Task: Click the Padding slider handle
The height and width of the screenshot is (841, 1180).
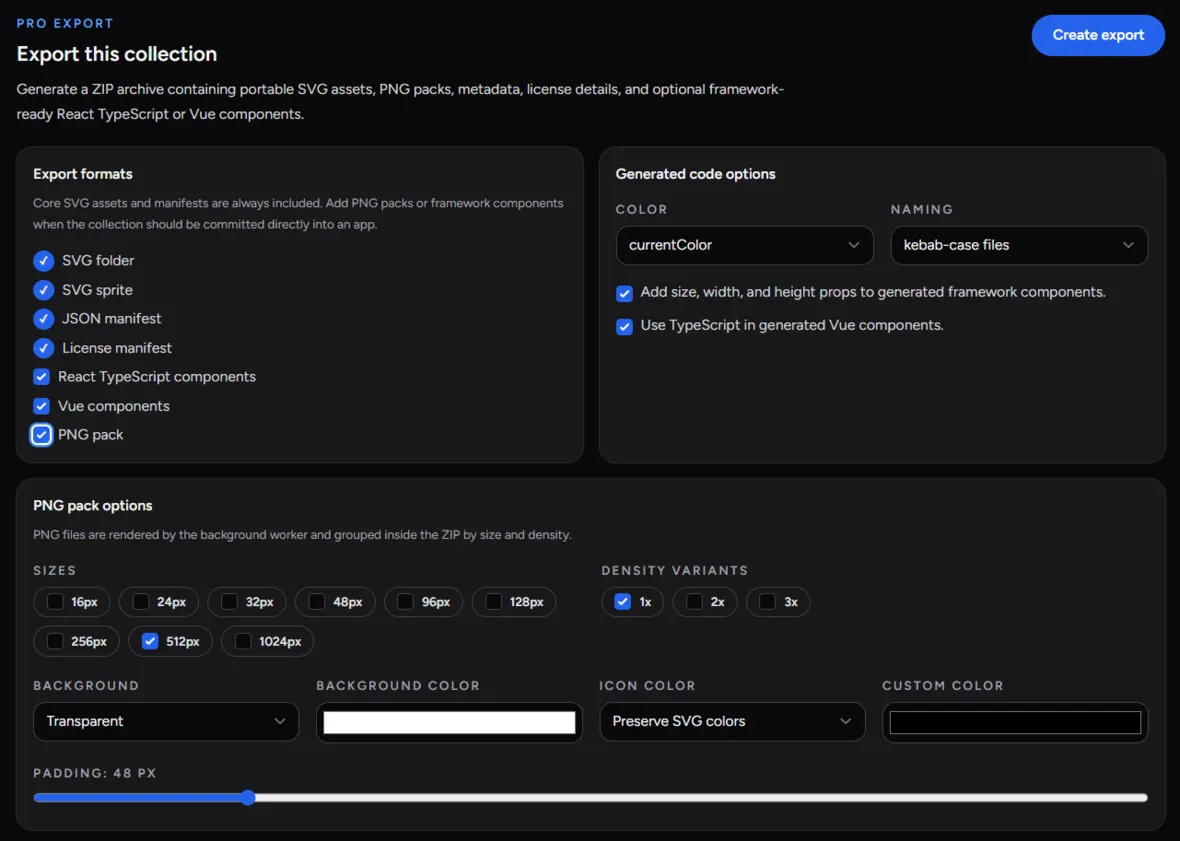Action: coord(248,797)
